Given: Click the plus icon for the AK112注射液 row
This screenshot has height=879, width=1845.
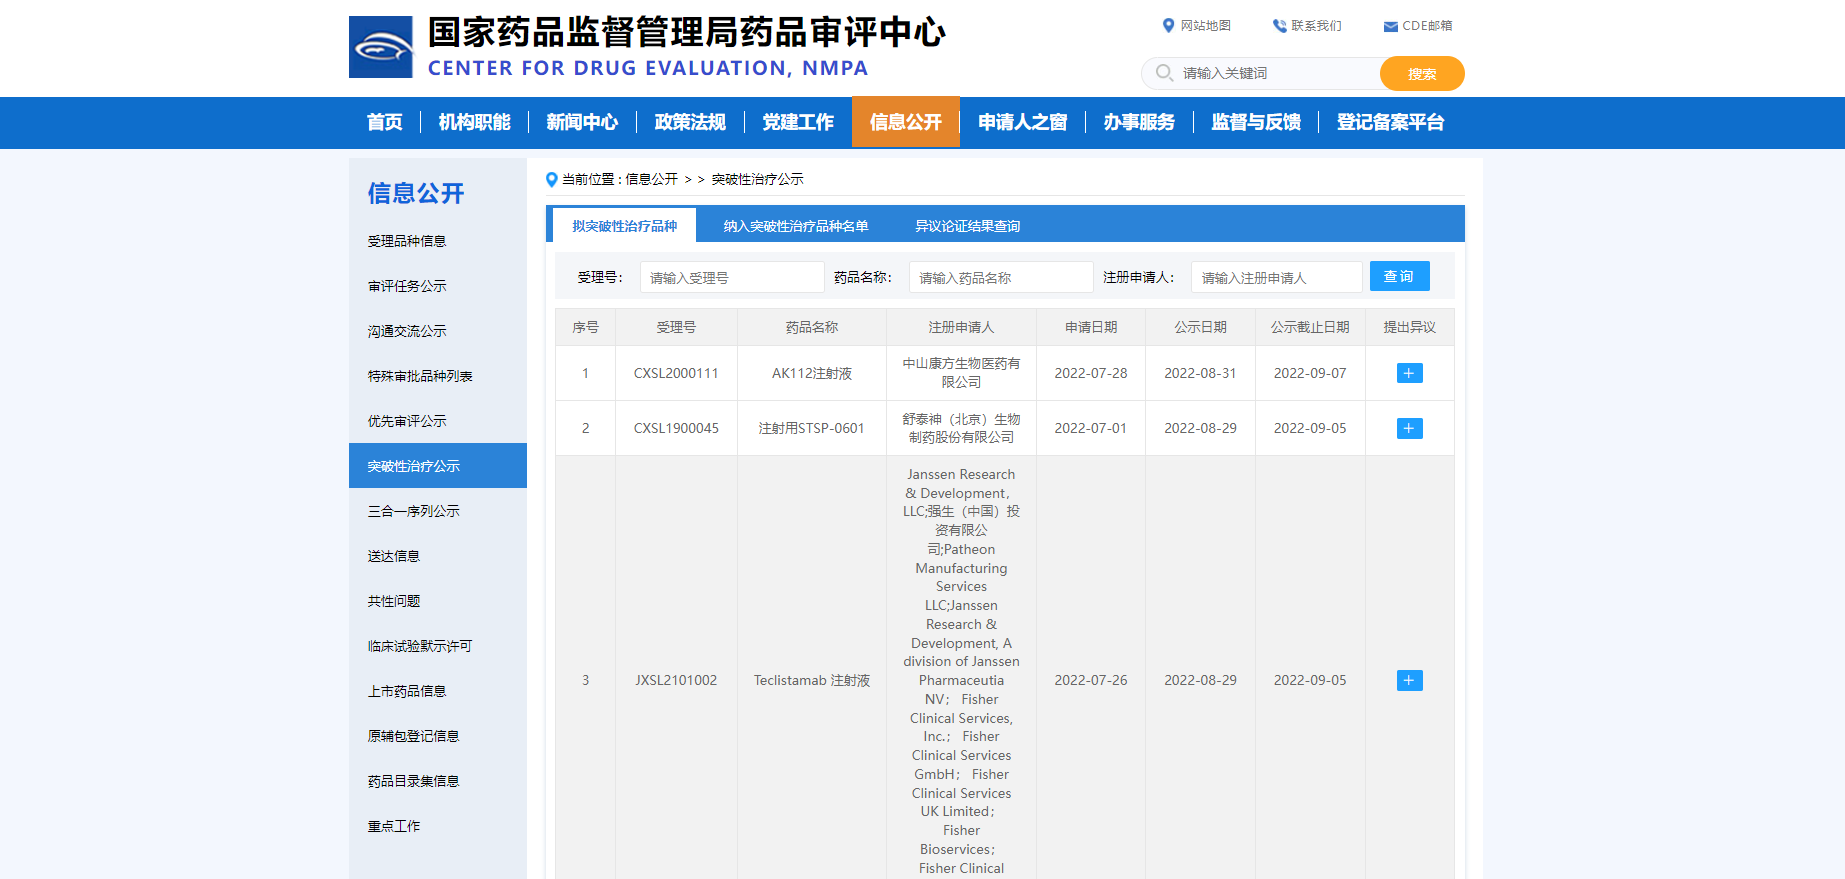Looking at the screenshot, I should click(x=1409, y=373).
